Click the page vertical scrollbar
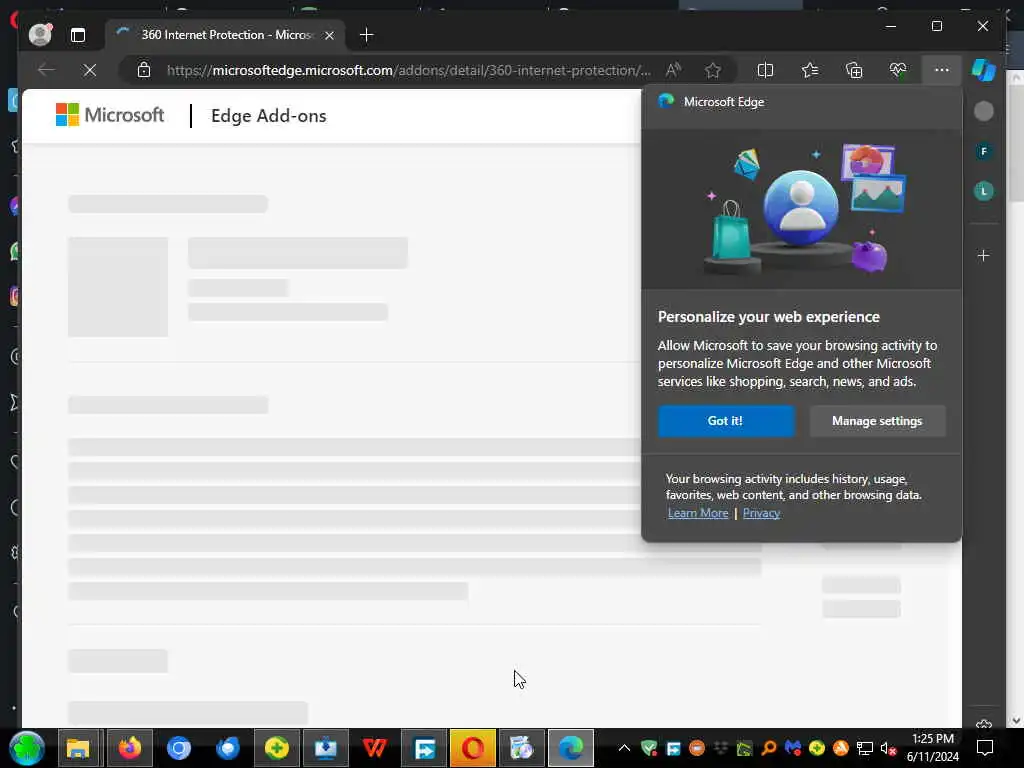1024x768 pixels. [1016, 398]
